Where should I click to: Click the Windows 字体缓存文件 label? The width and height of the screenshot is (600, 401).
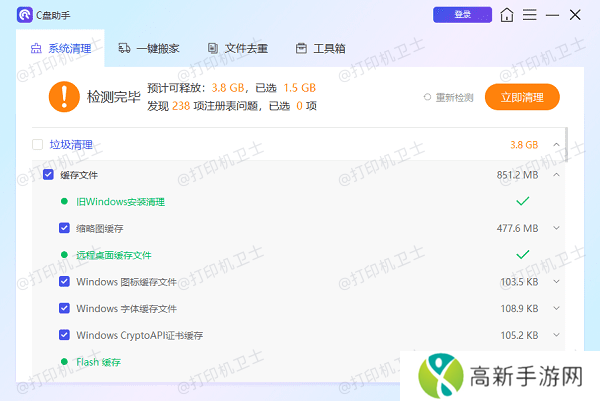[126, 308]
